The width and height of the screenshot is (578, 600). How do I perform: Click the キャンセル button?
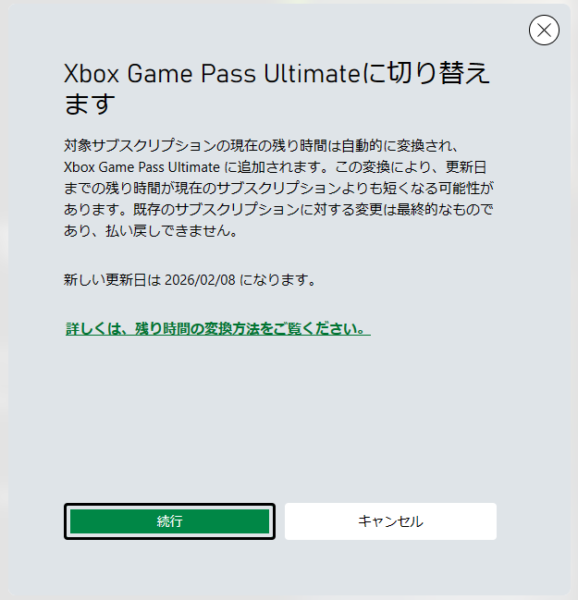click(391, 521)
